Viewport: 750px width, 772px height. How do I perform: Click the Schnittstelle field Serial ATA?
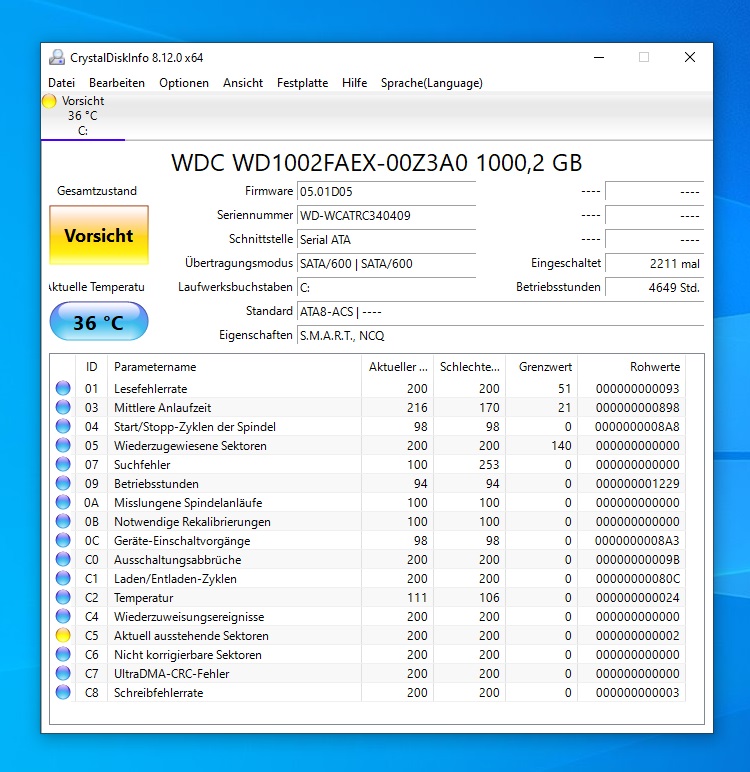coord(387,240)
